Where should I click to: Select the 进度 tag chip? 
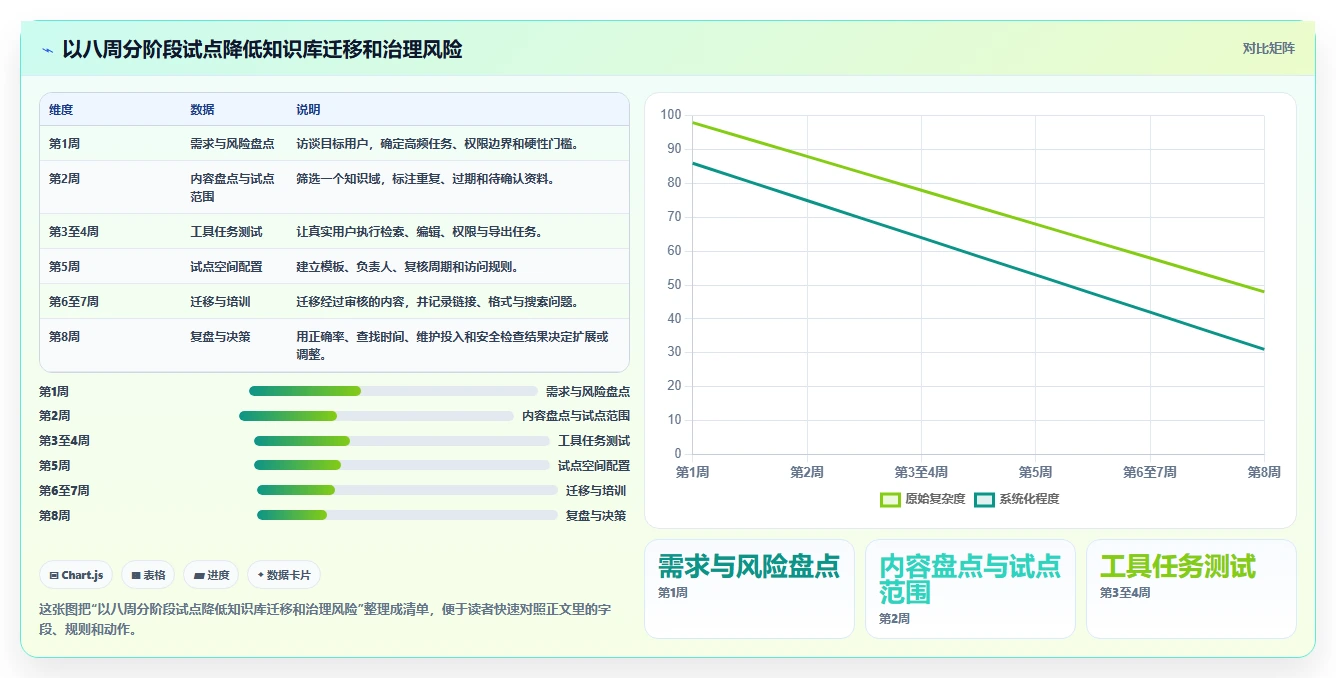(x=211, y=575)
